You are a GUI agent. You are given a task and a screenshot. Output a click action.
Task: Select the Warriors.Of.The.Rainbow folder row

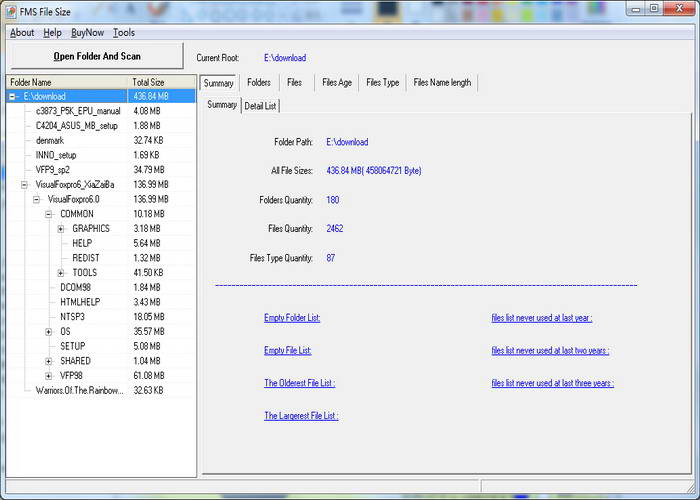[x=101, y=391]
